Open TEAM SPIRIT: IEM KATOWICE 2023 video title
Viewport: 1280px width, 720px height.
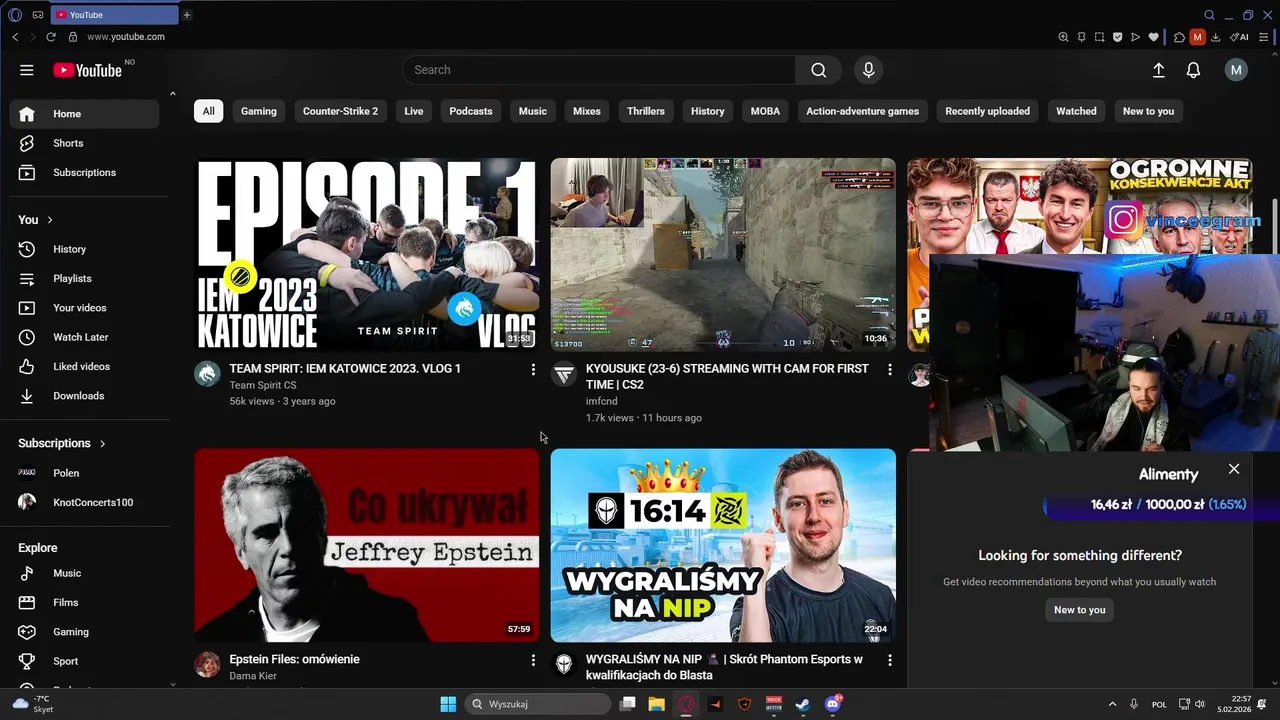point(345,368)
